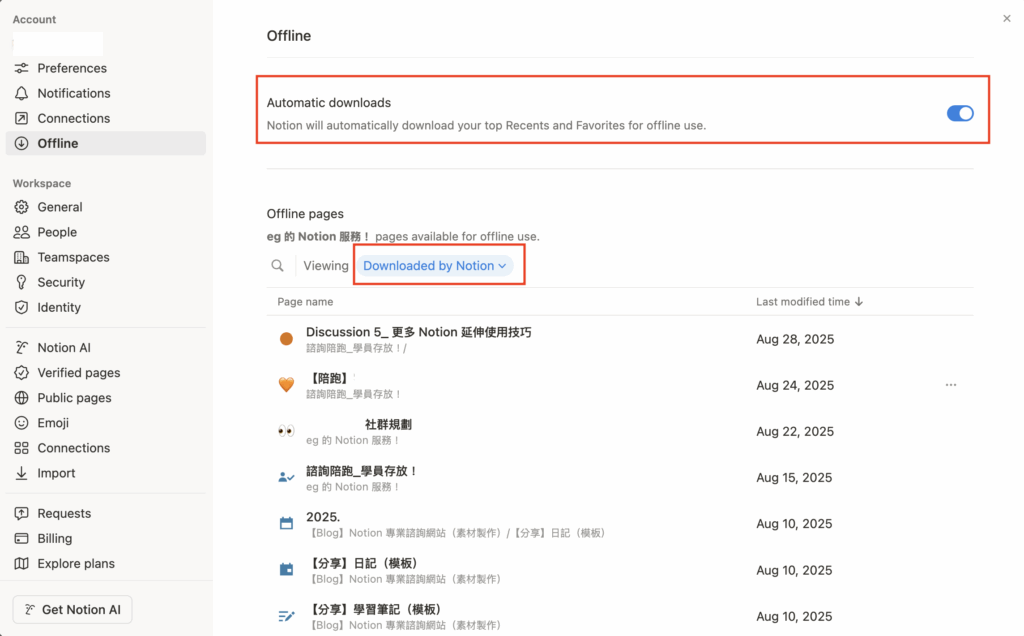
Task: Open the Downloaded by Notion filter dropdown
Action: pyautogui.click(x=434, y=266)
